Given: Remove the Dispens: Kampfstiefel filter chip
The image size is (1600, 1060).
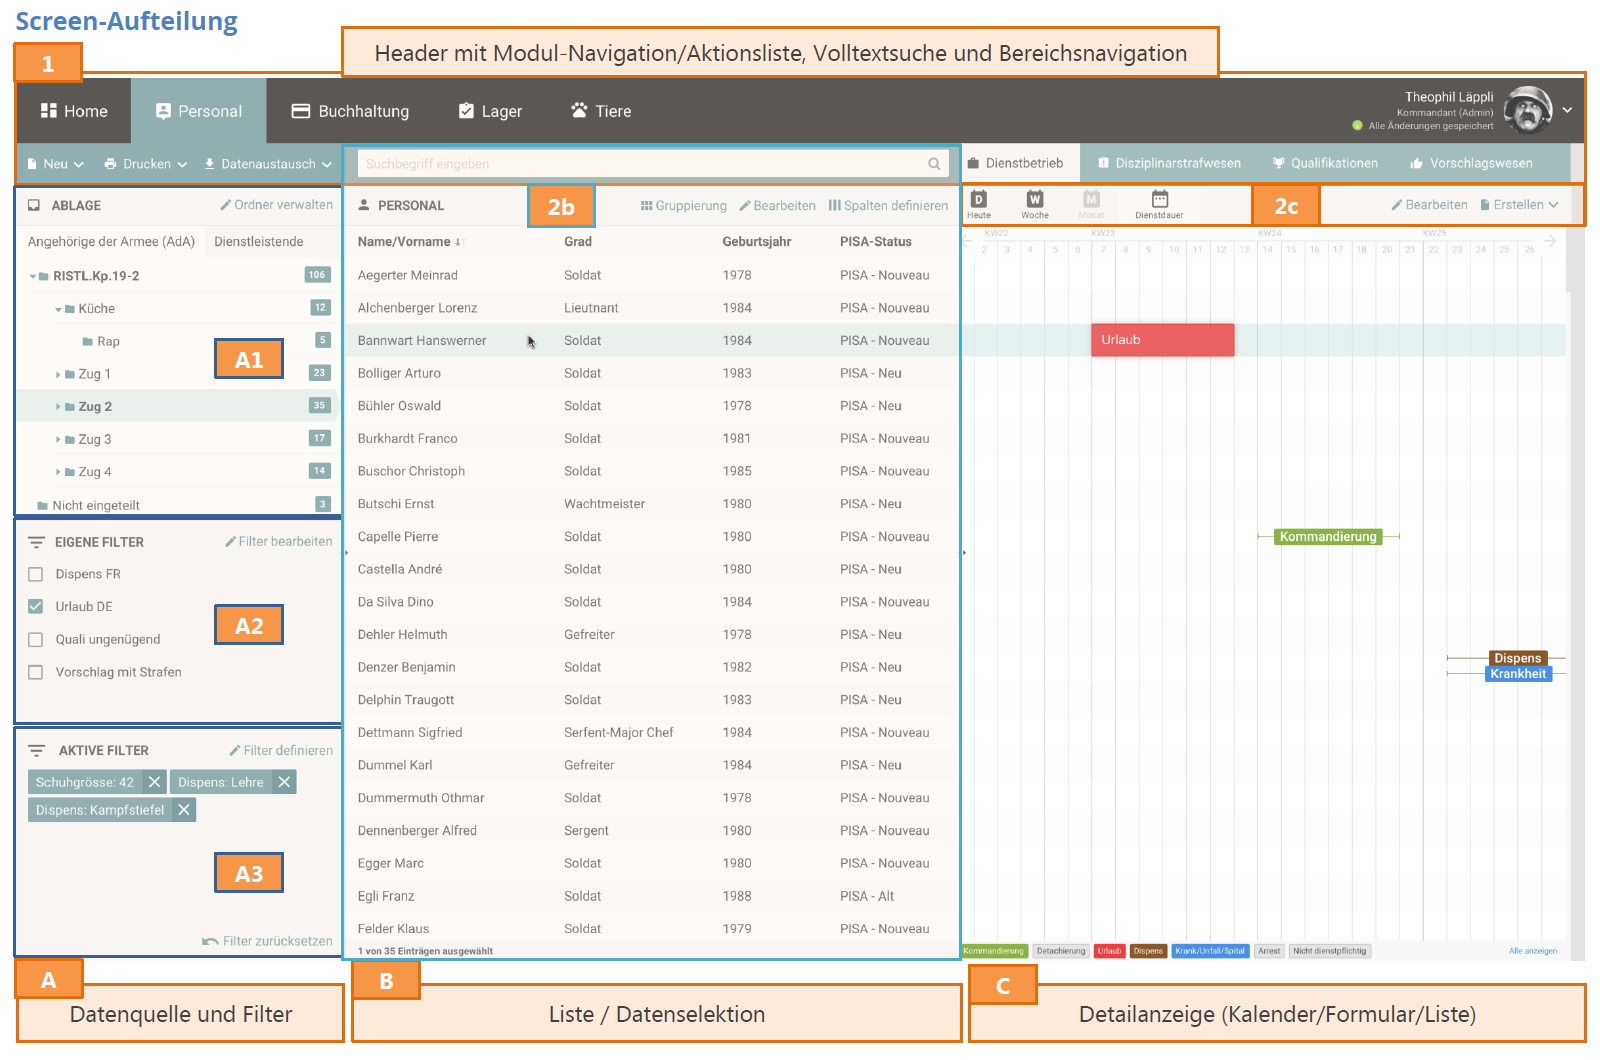Looking at the screenshot, I should (x=184, y=810).
